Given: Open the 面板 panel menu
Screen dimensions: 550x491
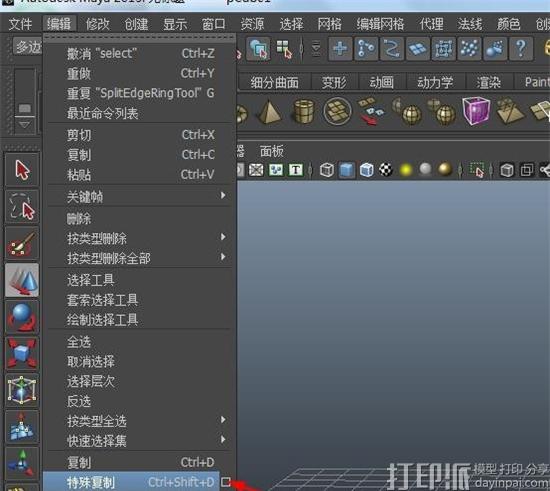Looking at the screenshot, I should click(271, 151).
